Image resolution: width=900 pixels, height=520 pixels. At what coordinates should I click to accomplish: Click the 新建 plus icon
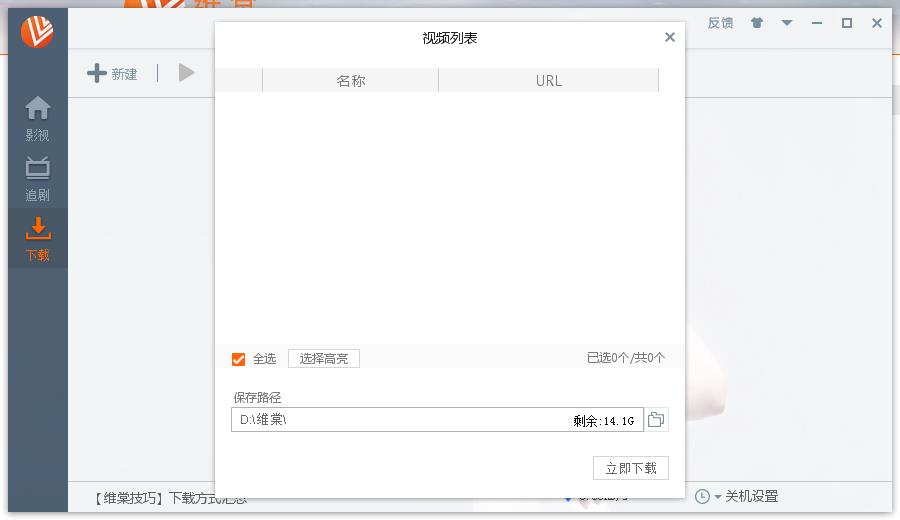pos(97,73)
